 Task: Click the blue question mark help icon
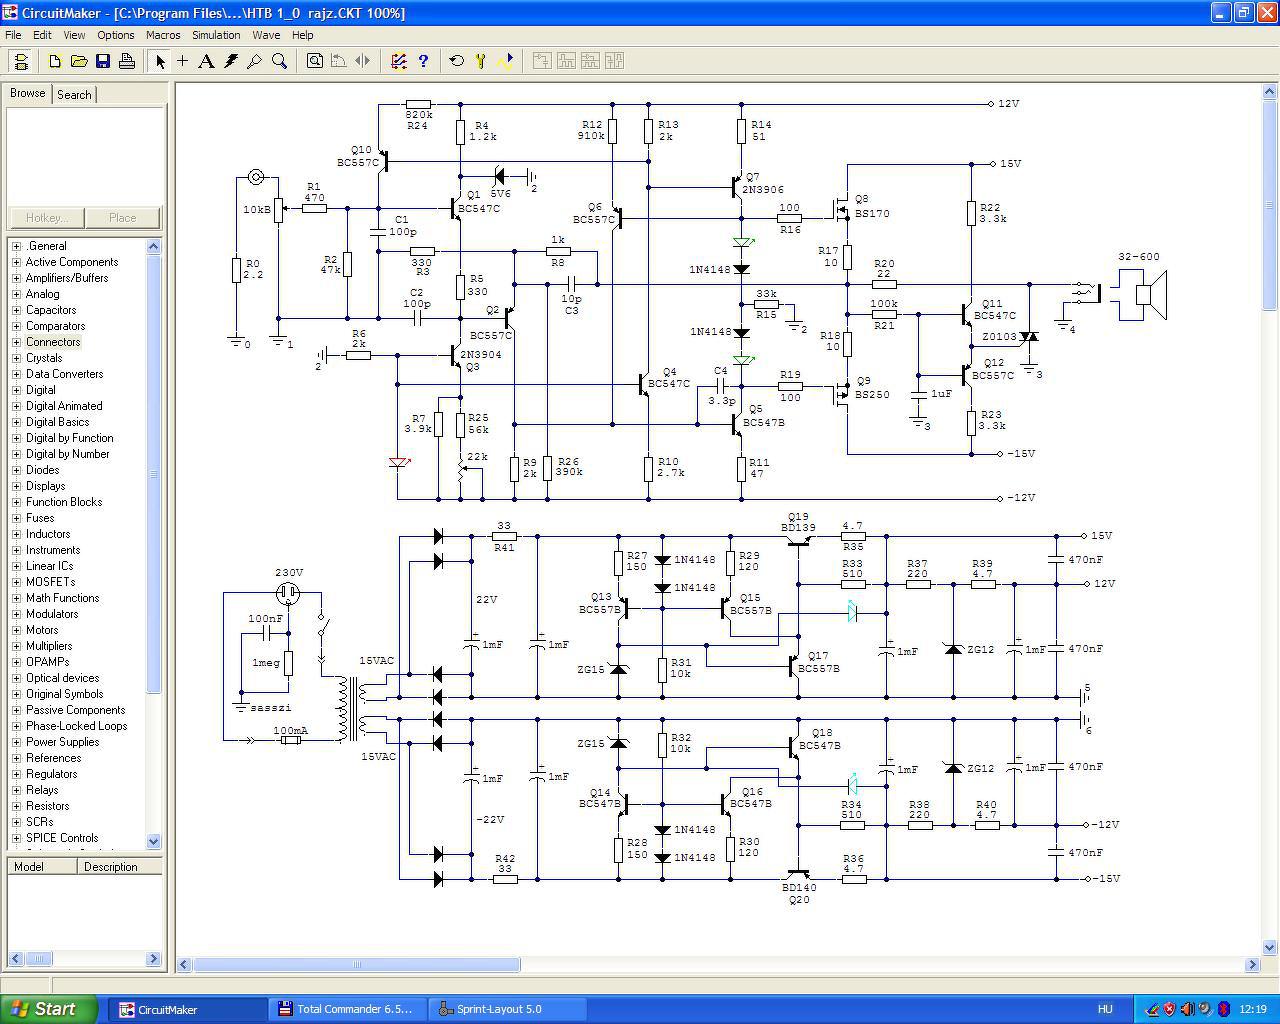[423, 61]
